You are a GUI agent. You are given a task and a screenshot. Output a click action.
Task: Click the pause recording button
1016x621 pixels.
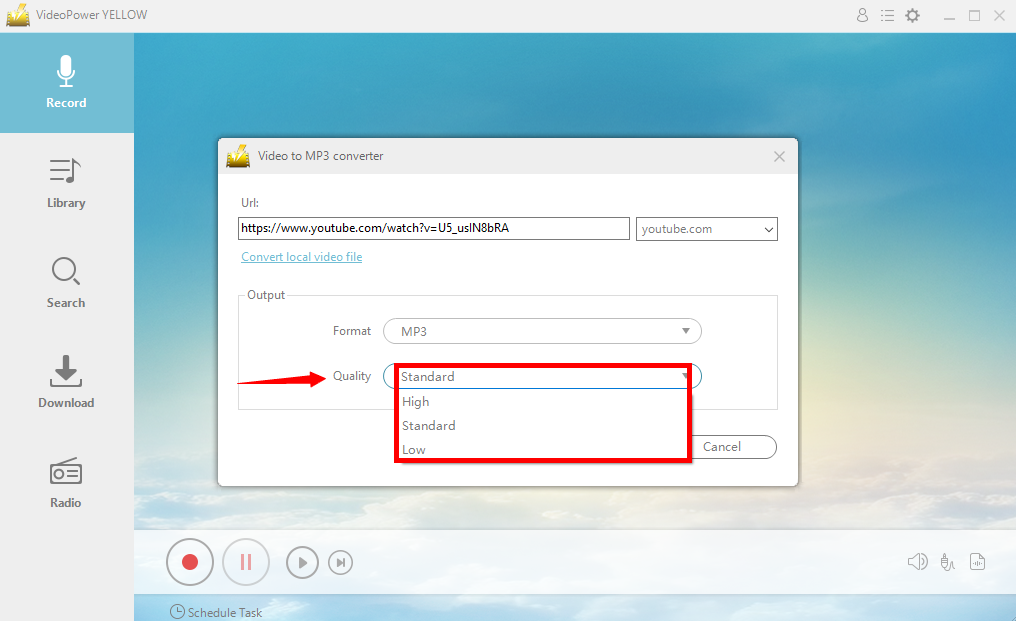point(246,562)
